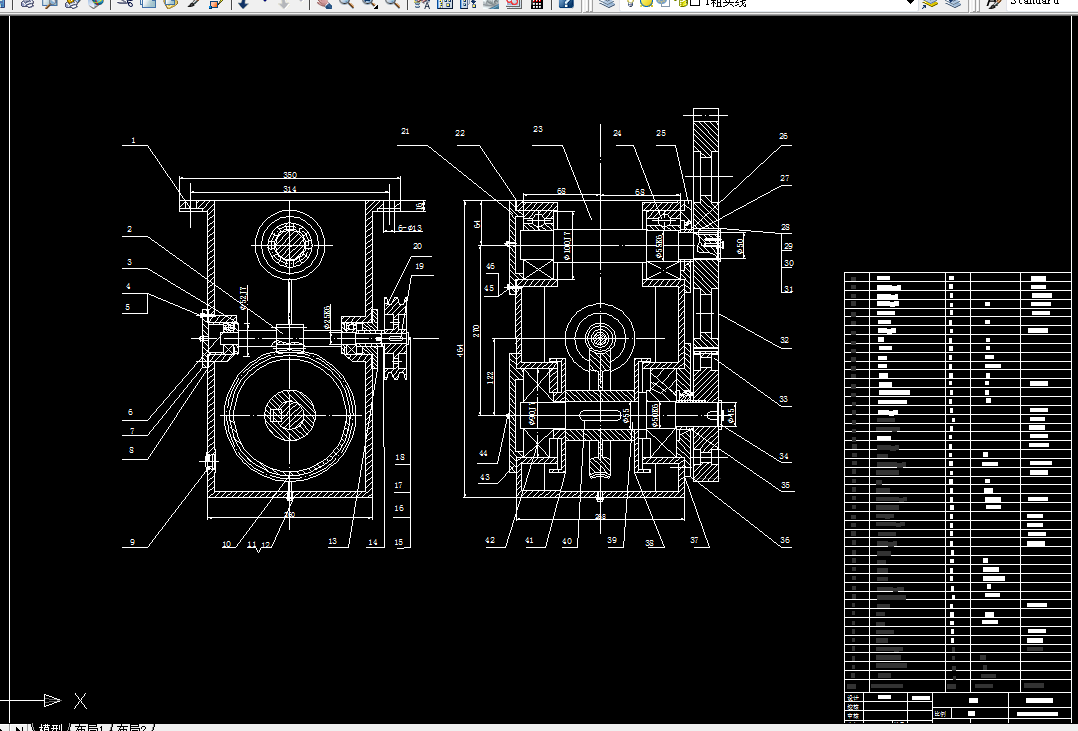Switch to the 布局2 layout tab
Image resolution: width=1078 pixels, height=731 pixels.
pos(133,727)
